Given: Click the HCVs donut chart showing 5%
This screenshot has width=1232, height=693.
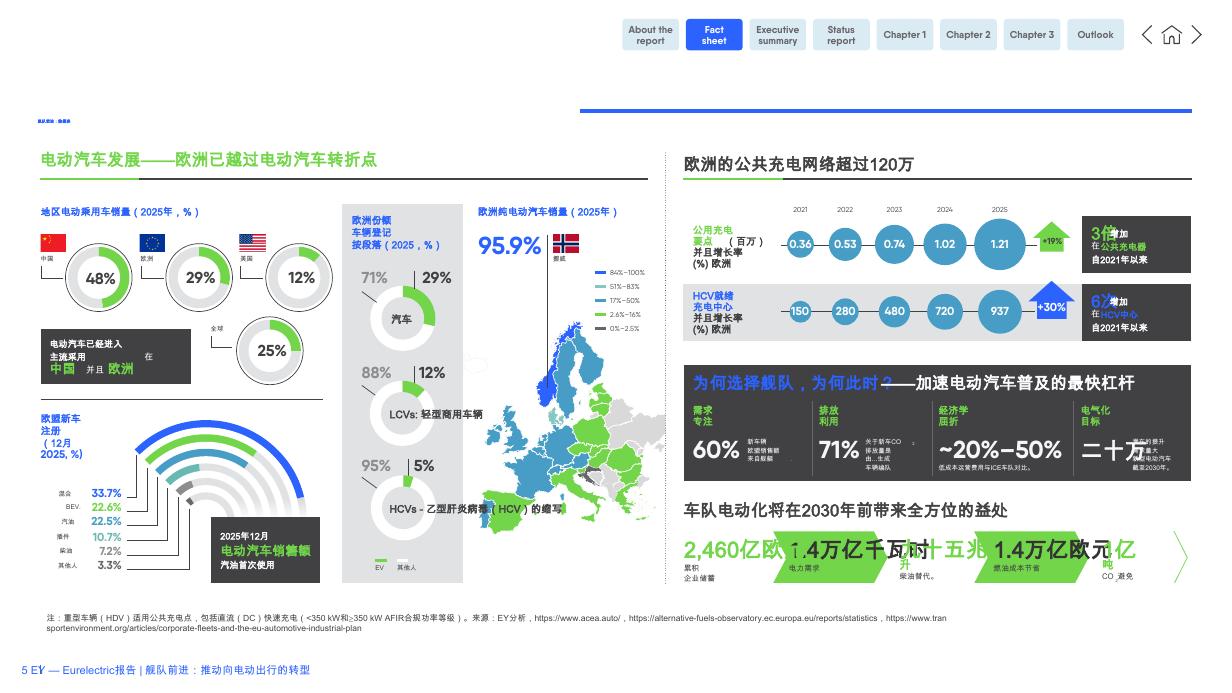Looking at the screenshot, I should [403, 508].
